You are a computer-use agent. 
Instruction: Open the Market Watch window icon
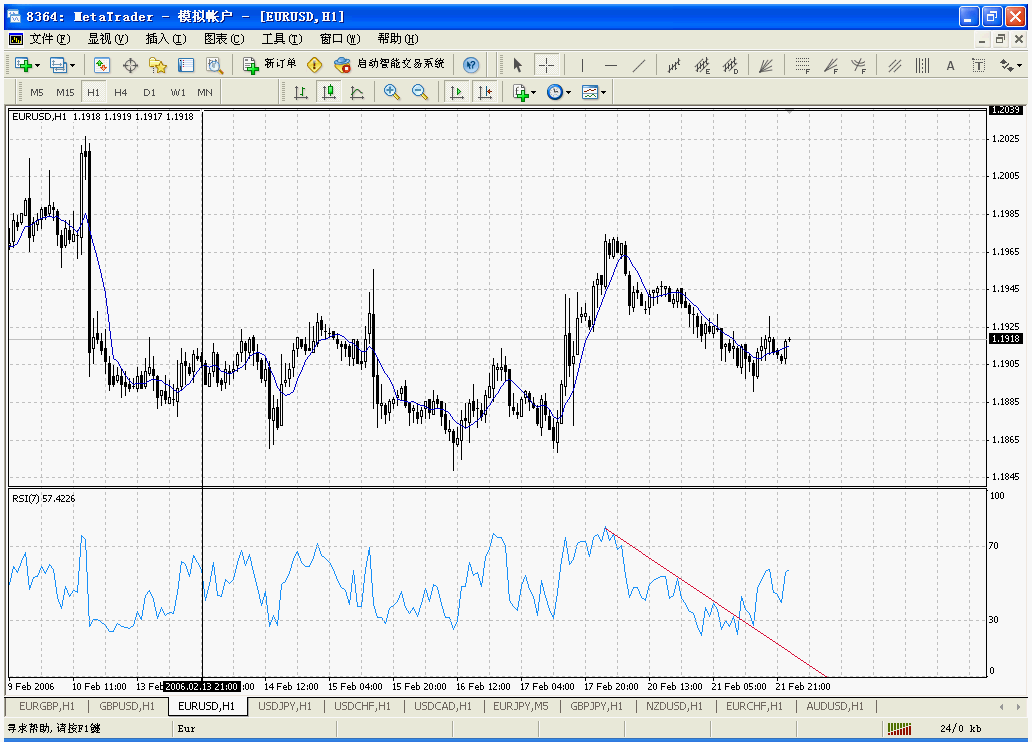tap(101, 65)
